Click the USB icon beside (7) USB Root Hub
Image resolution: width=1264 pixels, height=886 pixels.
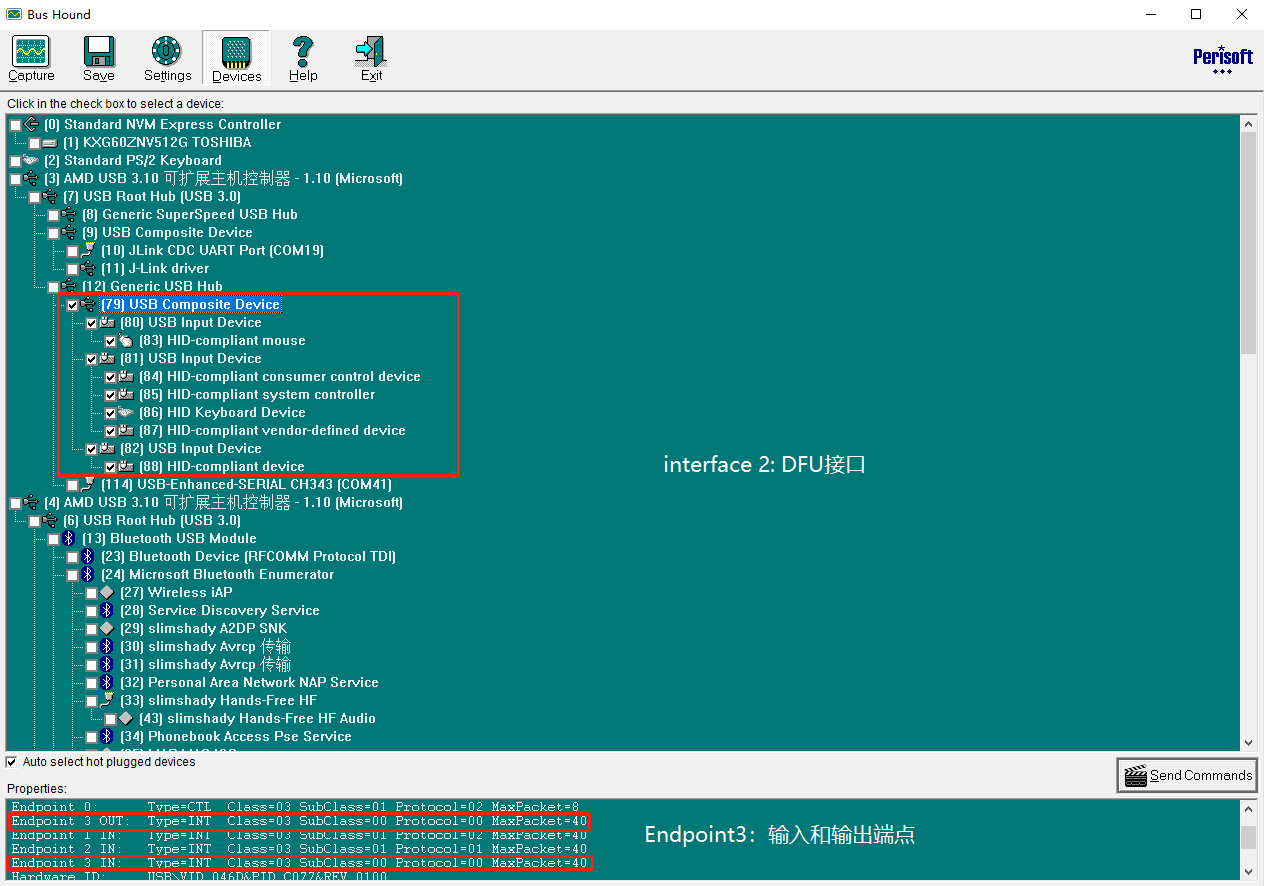point(51,196)
